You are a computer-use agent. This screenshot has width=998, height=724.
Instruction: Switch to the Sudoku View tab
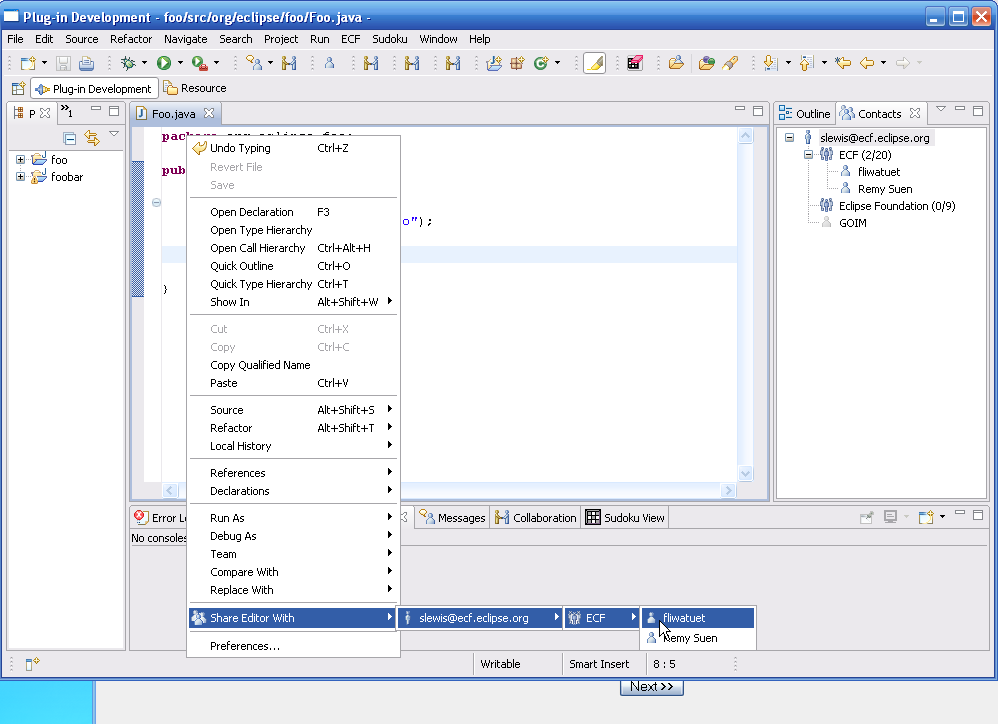(x=625, y=518)
